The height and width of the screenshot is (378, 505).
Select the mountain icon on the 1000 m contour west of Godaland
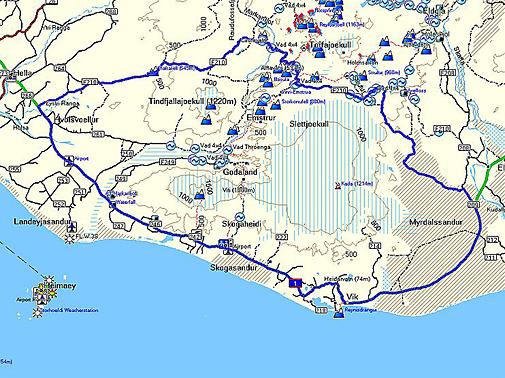(199, 194)
